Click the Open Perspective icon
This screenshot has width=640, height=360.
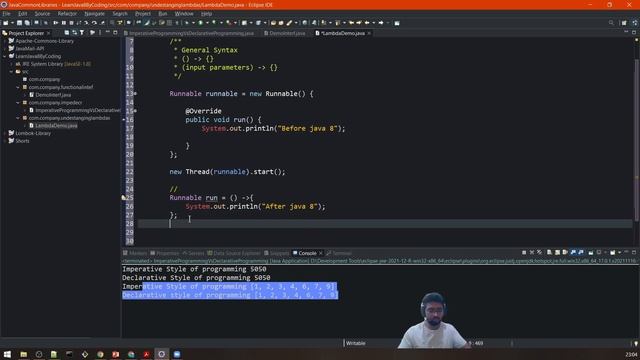[624, 23]
